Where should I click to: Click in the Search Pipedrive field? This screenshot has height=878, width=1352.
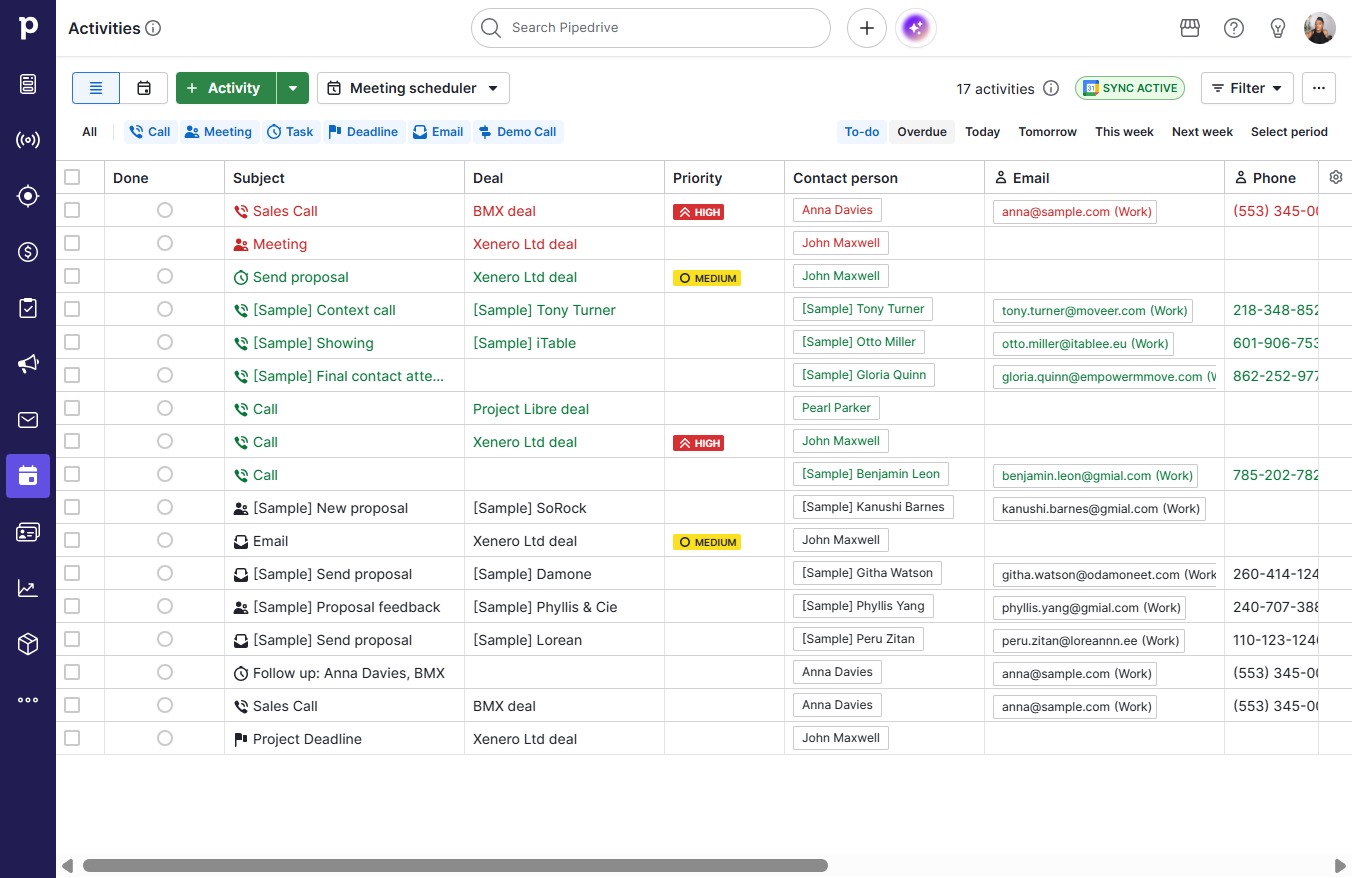[651, 28]
